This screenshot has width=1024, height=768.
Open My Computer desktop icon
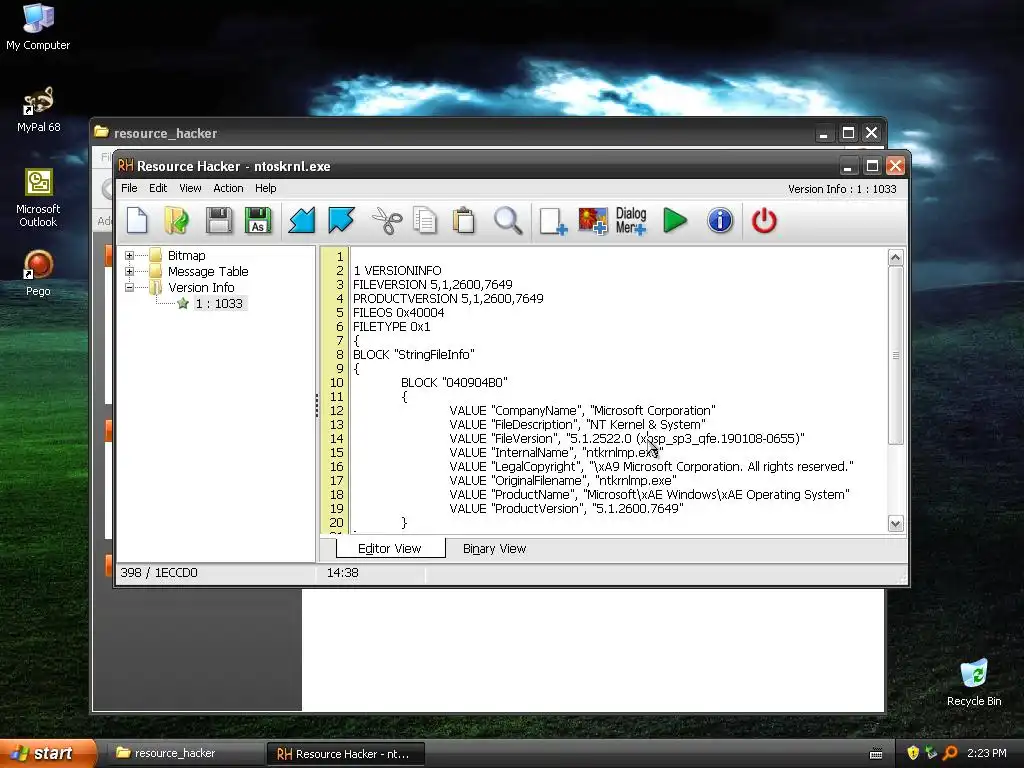pyautogui.click(x=38, y=27)
